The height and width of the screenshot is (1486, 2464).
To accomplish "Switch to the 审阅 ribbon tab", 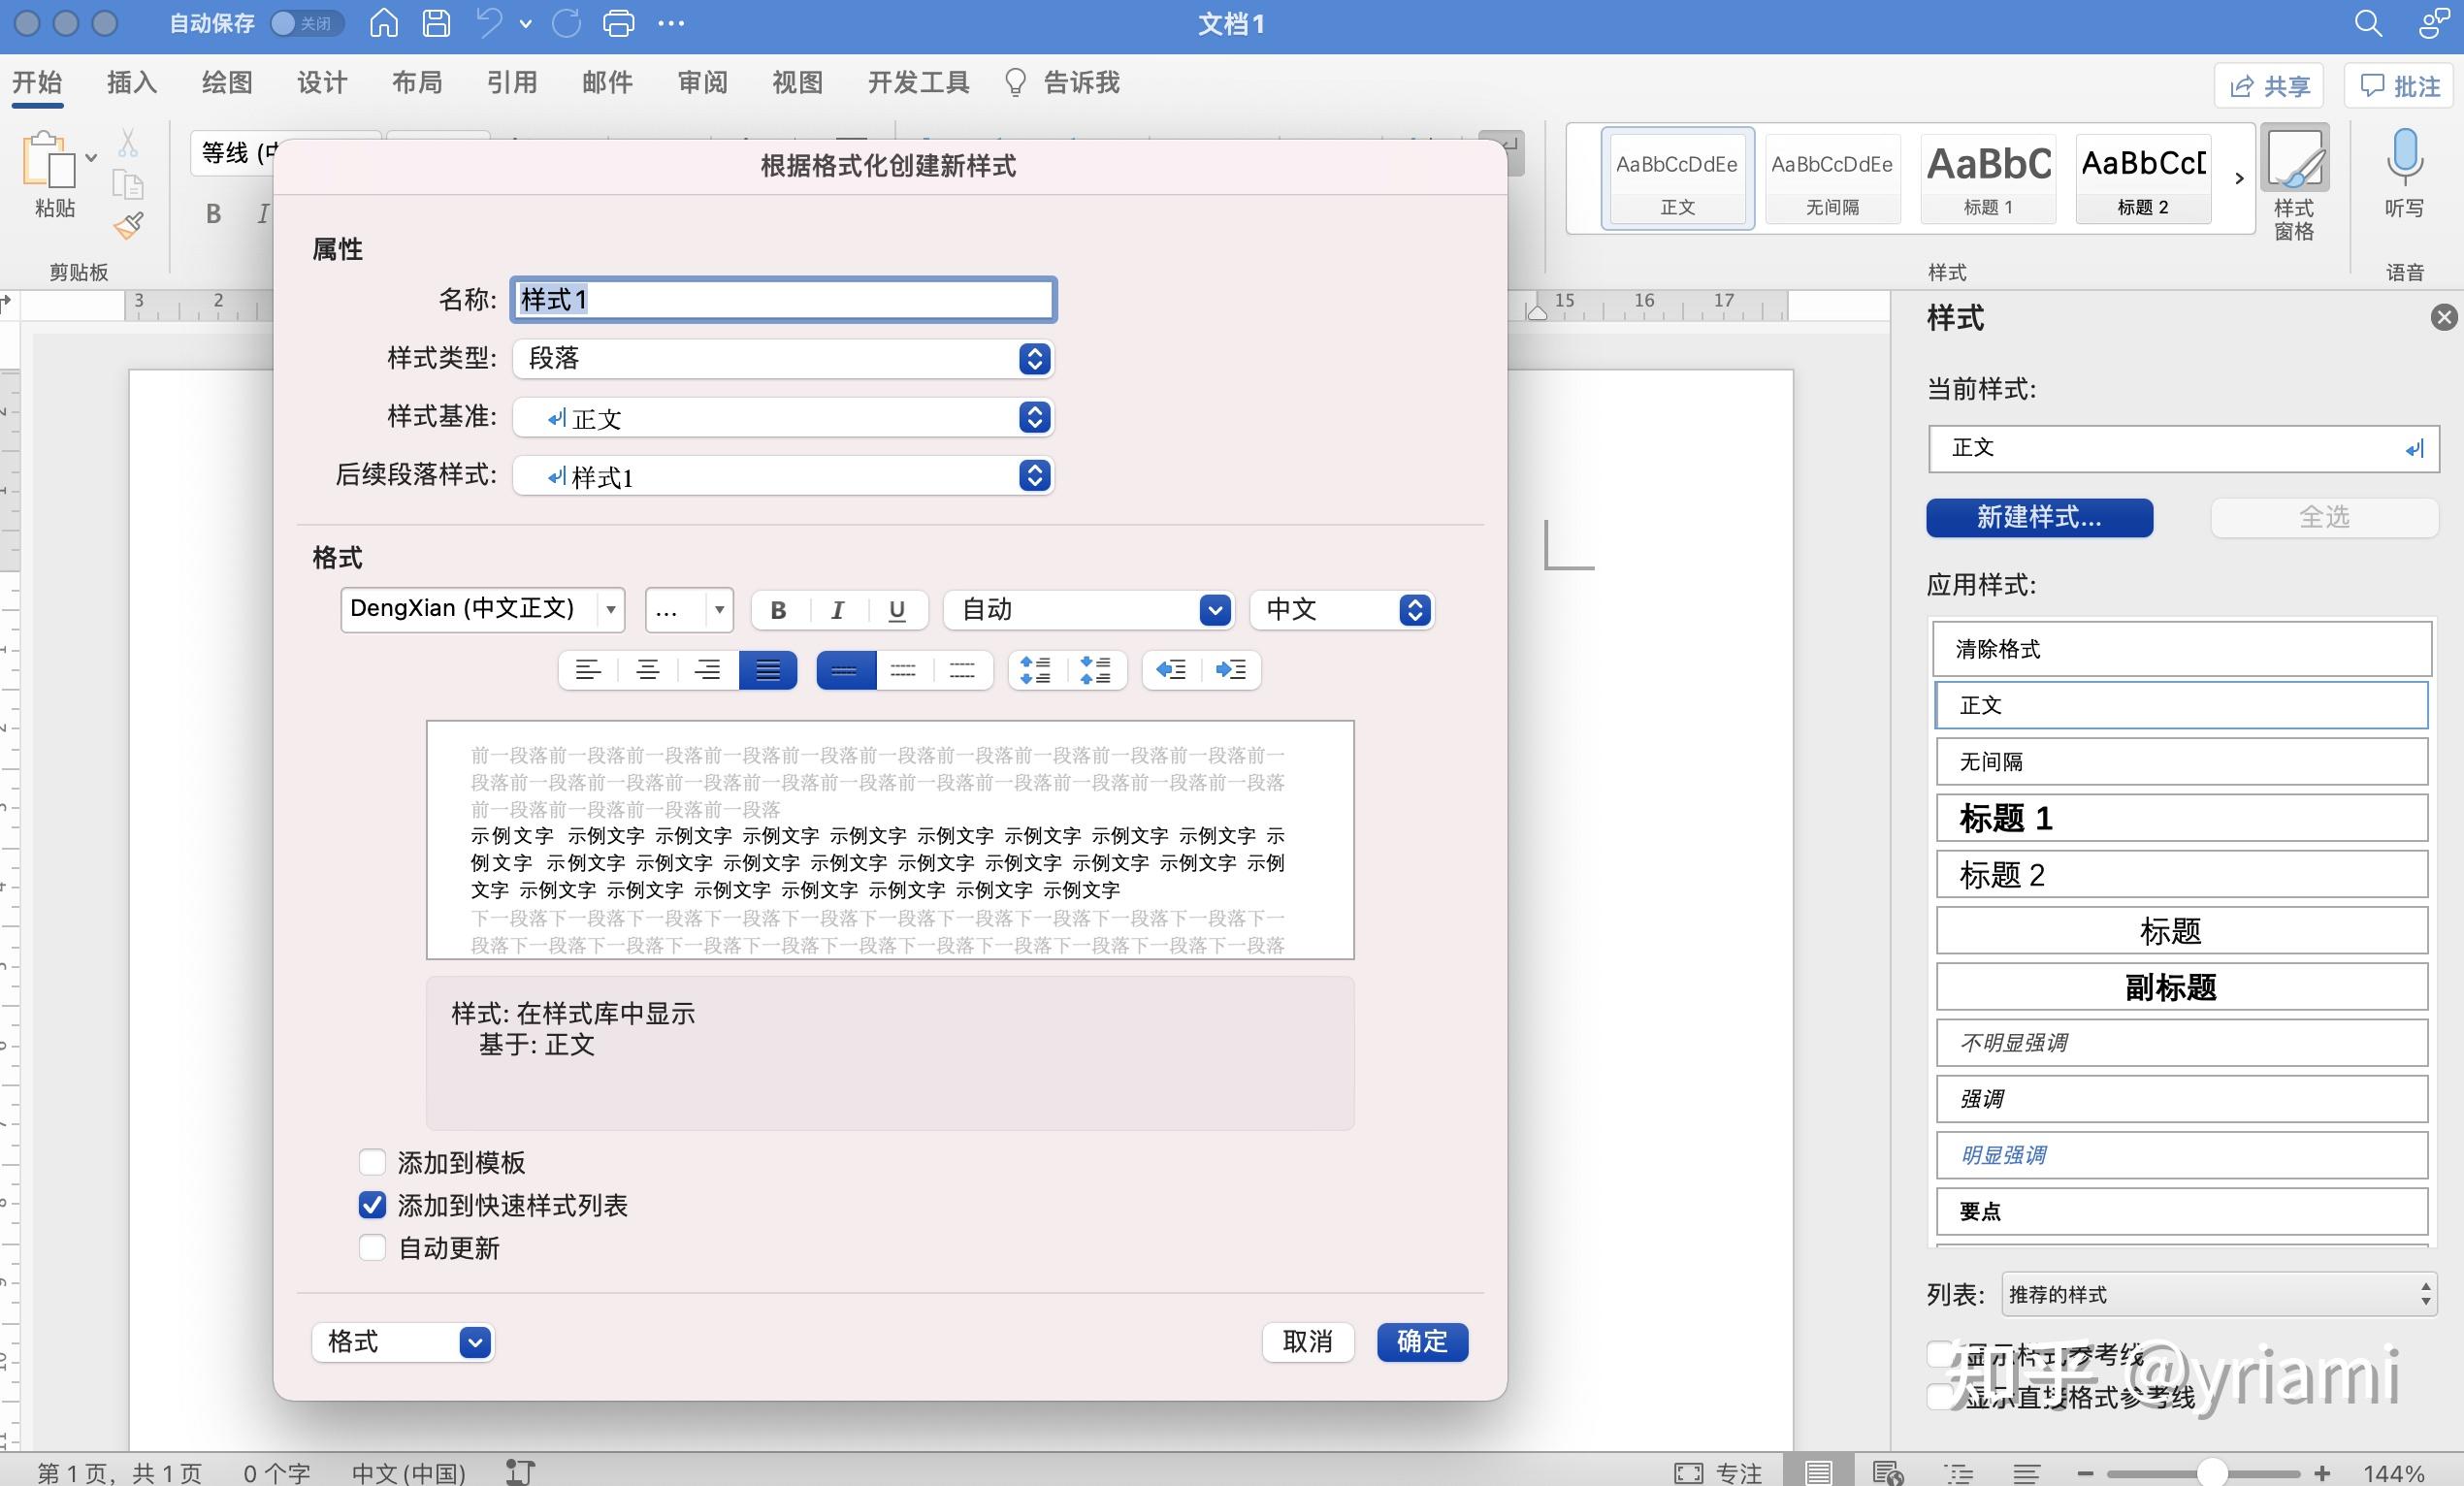I will [702, 83].
